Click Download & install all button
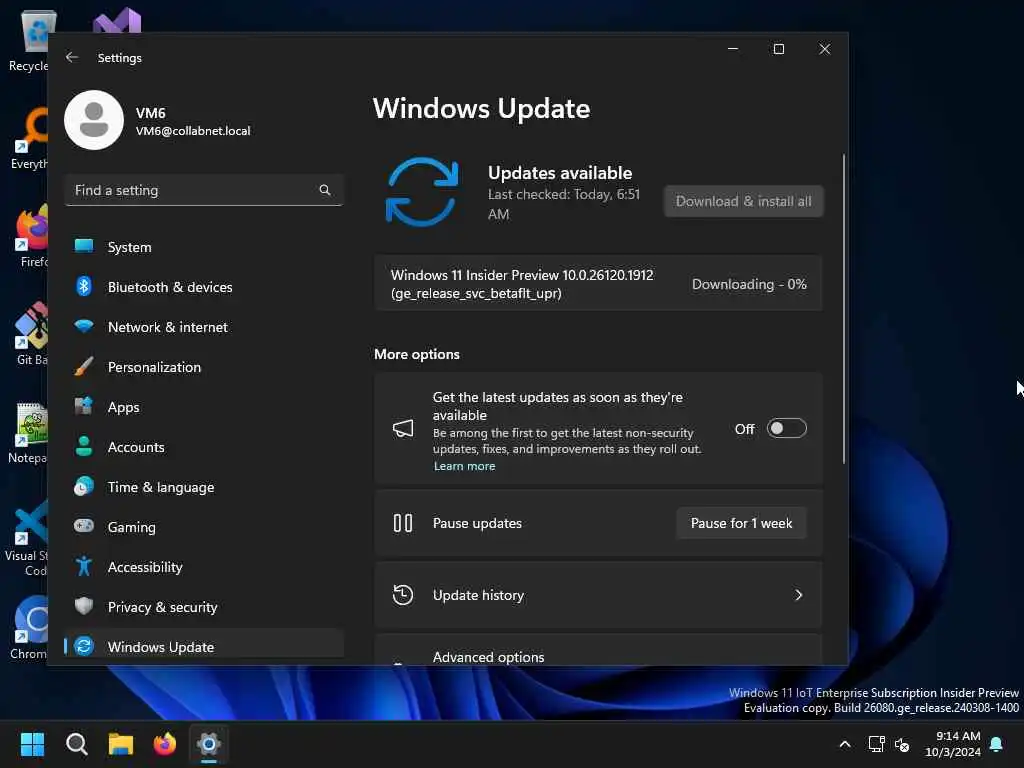Screen dimensions: 1024x768 (743, 201)
